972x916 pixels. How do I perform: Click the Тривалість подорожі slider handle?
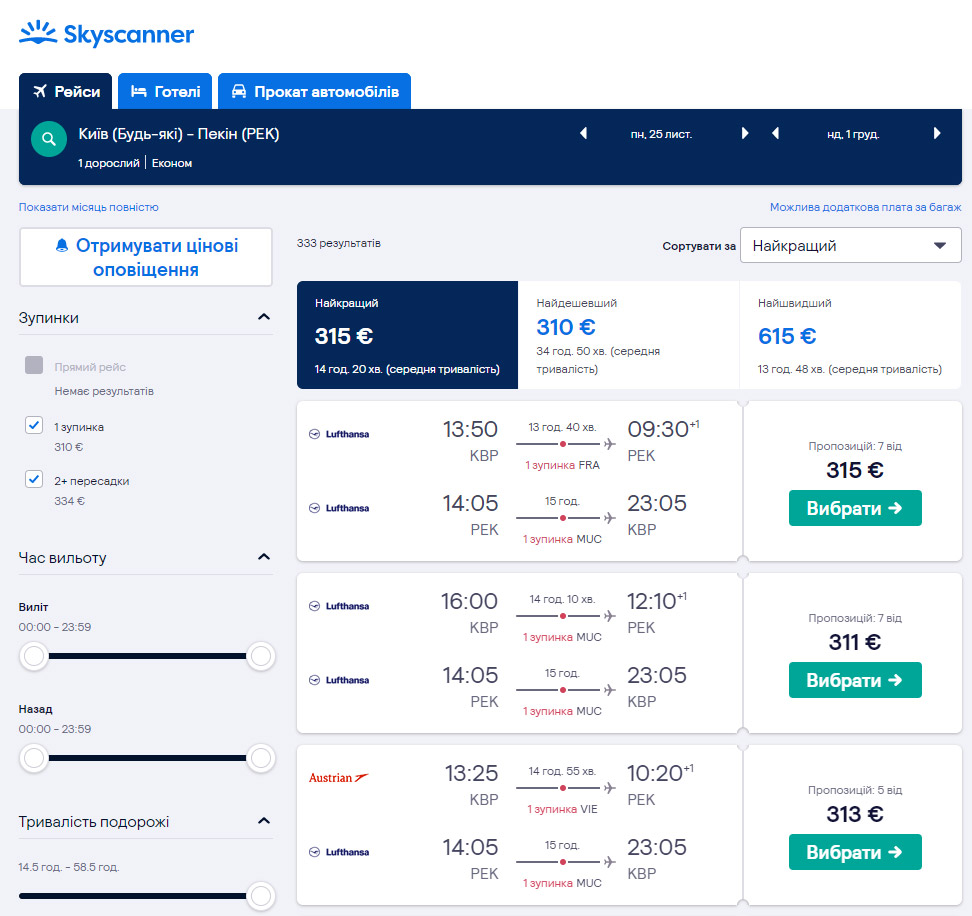coord(260,896)
